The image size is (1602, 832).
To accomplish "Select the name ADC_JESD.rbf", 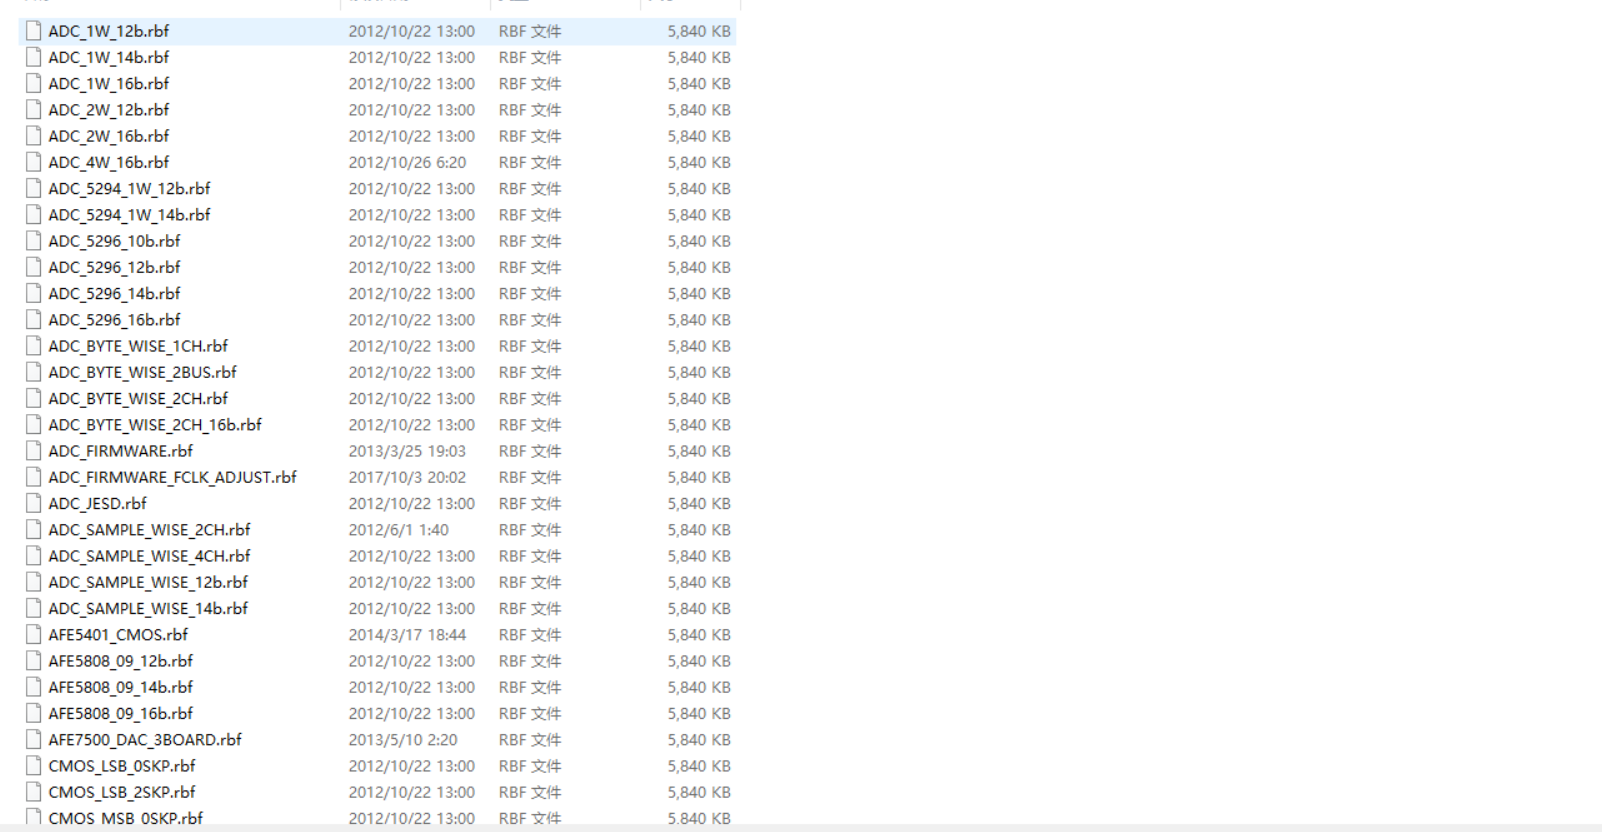I will (x=98, y=503).
